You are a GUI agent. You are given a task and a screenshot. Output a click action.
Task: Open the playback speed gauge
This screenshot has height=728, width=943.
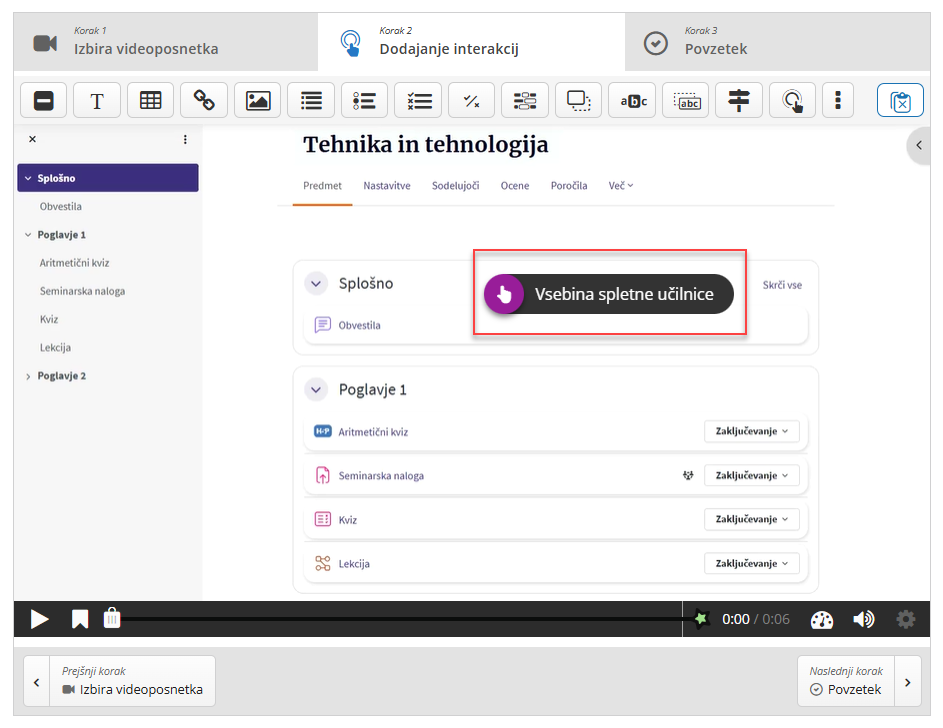click(822, 619)
